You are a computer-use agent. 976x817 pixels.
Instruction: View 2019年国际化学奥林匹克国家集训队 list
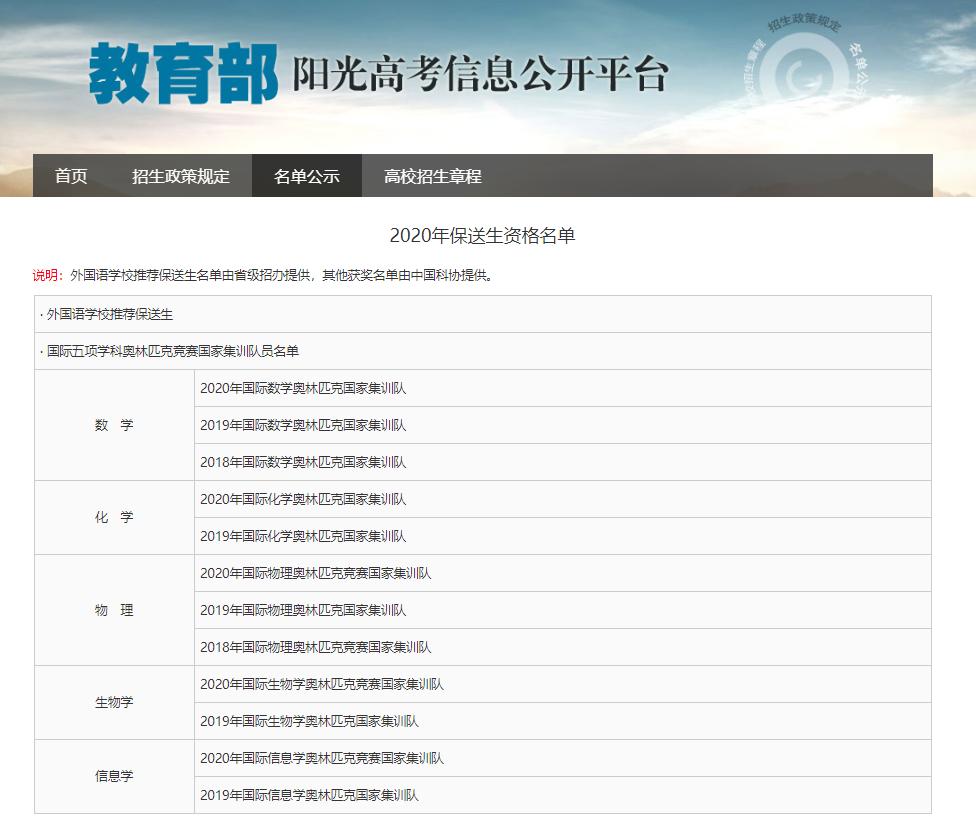[x=303, y=536]
